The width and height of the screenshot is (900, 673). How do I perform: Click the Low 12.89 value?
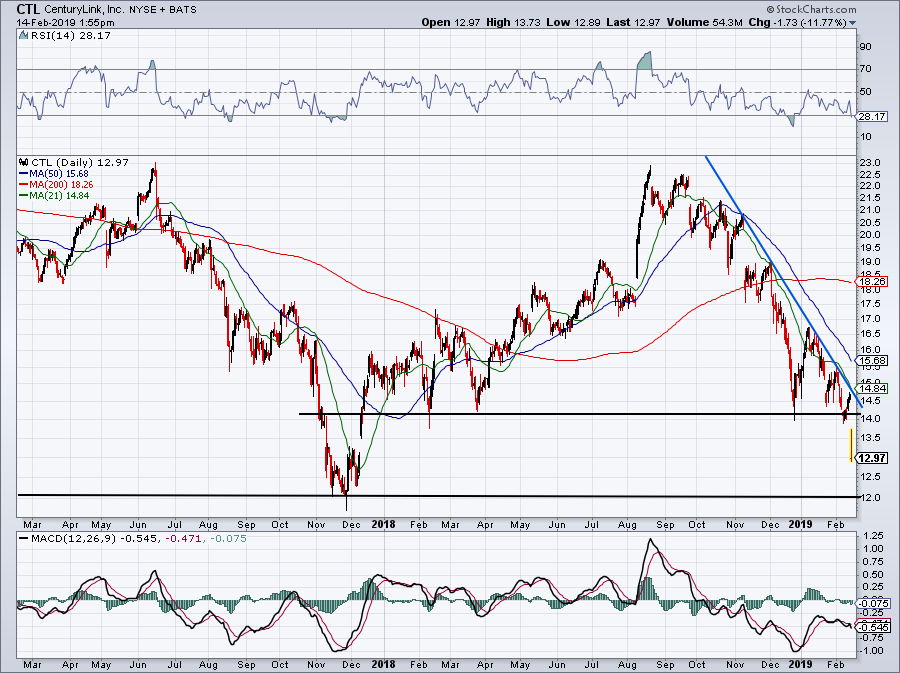point(572,22)
